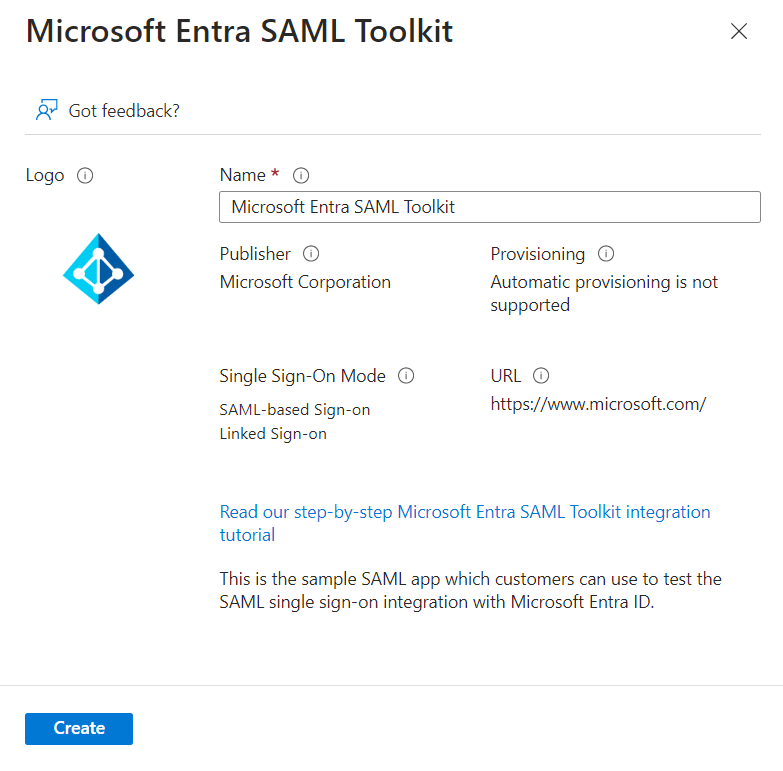This screenshot has width=783, height=771.
Task: Click into the Name text field
Action: (489, 207)
